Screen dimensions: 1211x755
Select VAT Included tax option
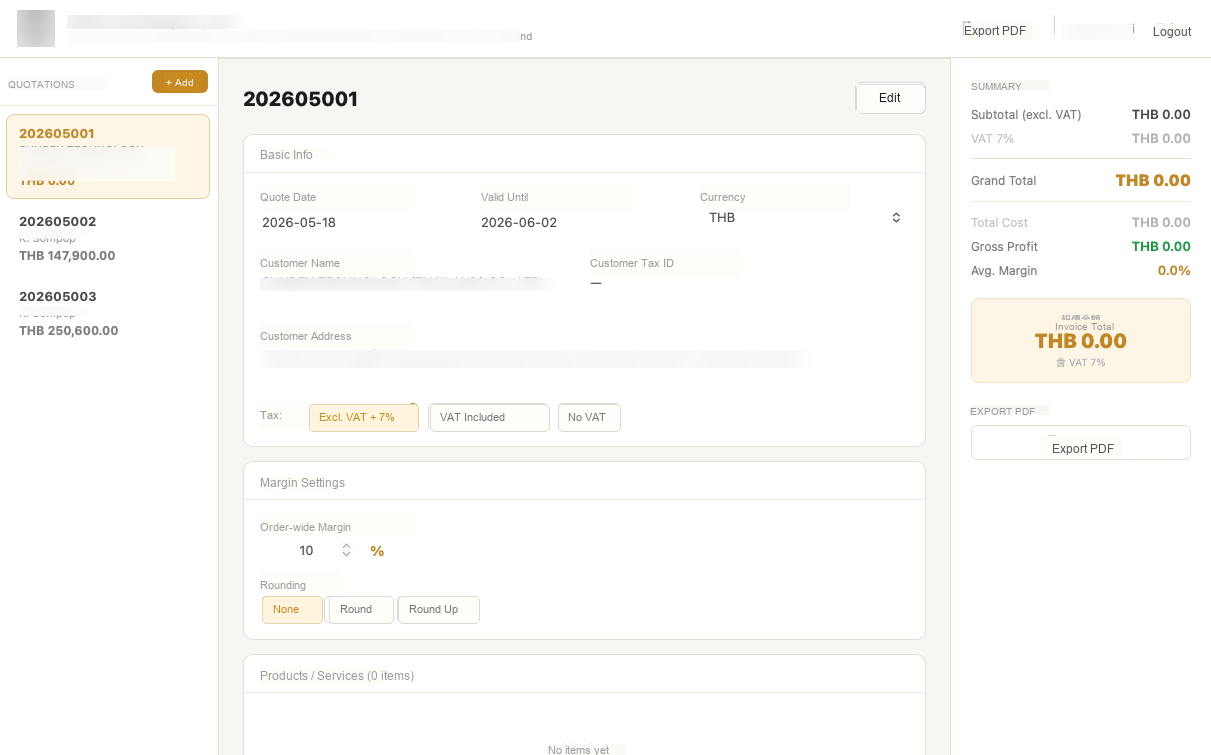coord(489,417)
